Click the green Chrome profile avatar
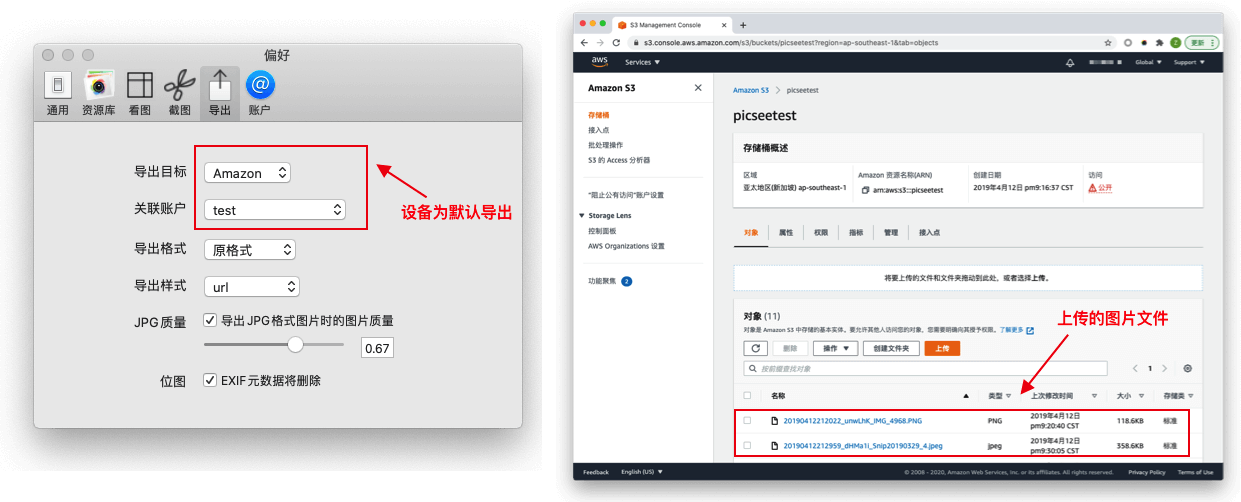 [1175, 43]
